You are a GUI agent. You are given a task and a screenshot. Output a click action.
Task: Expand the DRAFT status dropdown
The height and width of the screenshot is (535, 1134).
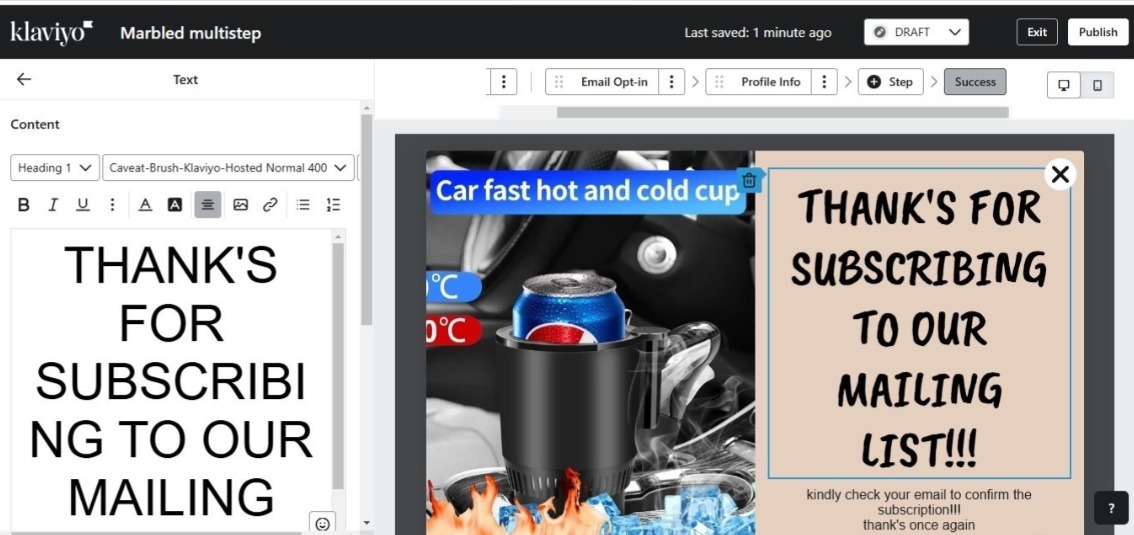(x=916, y=32)
